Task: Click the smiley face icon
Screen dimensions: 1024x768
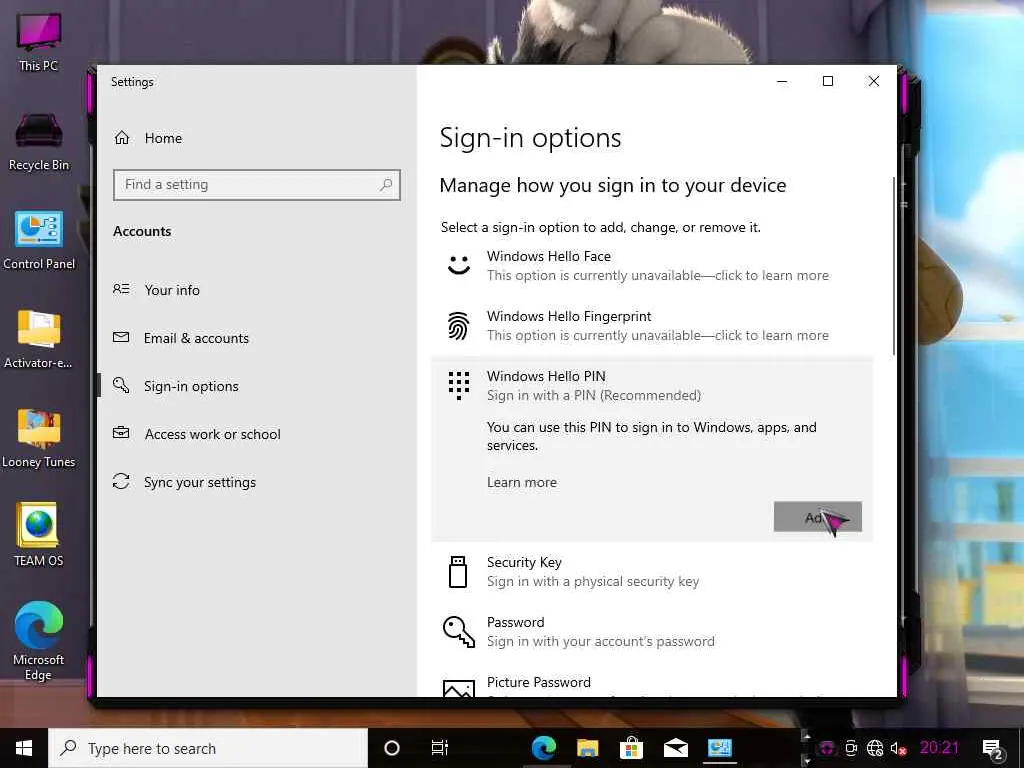Action: point(458,265)
